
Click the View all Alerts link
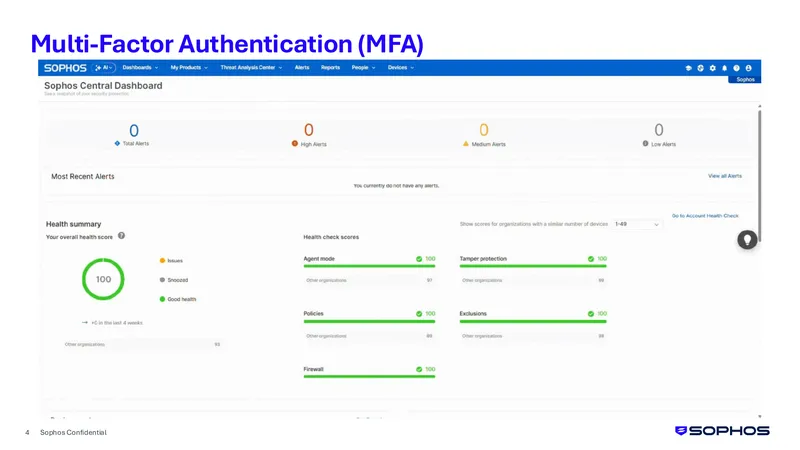724,176
